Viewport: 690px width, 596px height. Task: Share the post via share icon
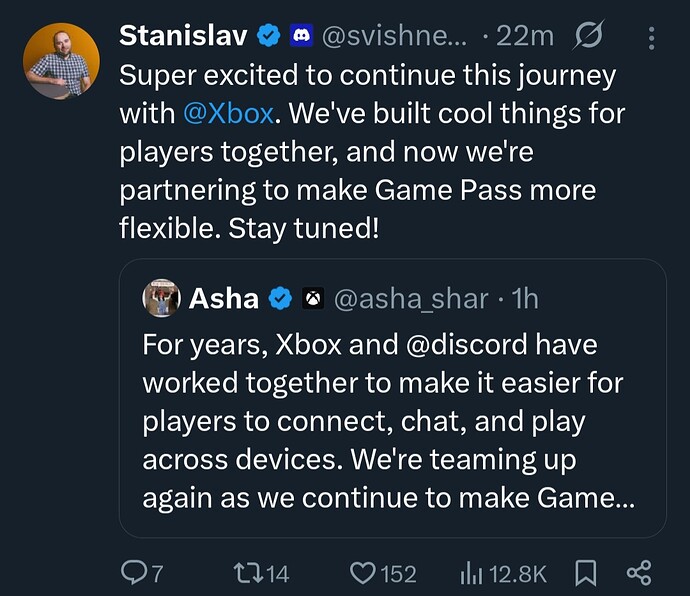pyautogui.click(x=639, y=573)
